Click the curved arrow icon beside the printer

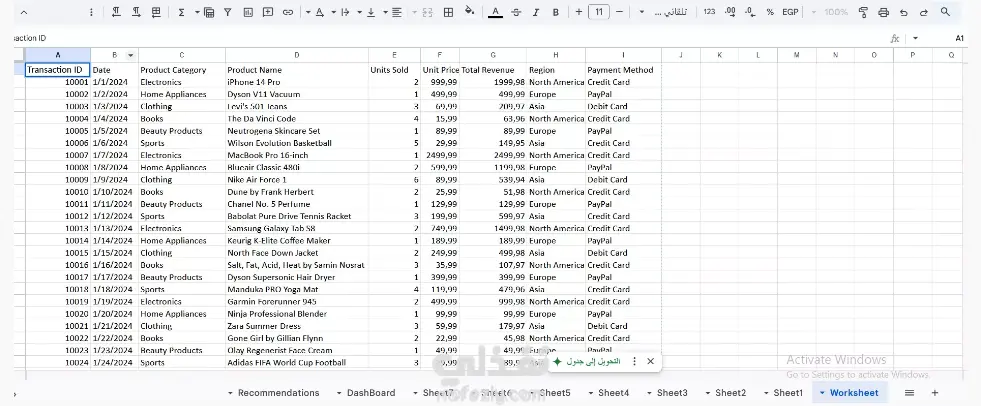click(903, 12)
